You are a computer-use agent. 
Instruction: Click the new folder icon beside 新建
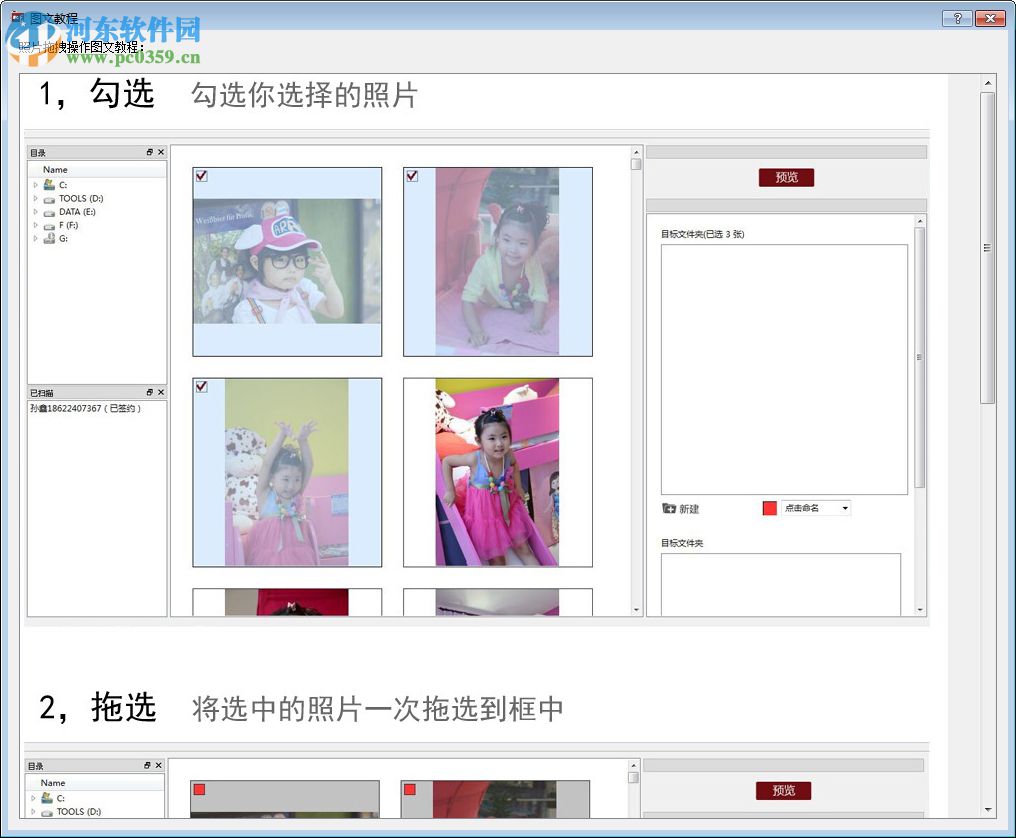coord(669,508)
